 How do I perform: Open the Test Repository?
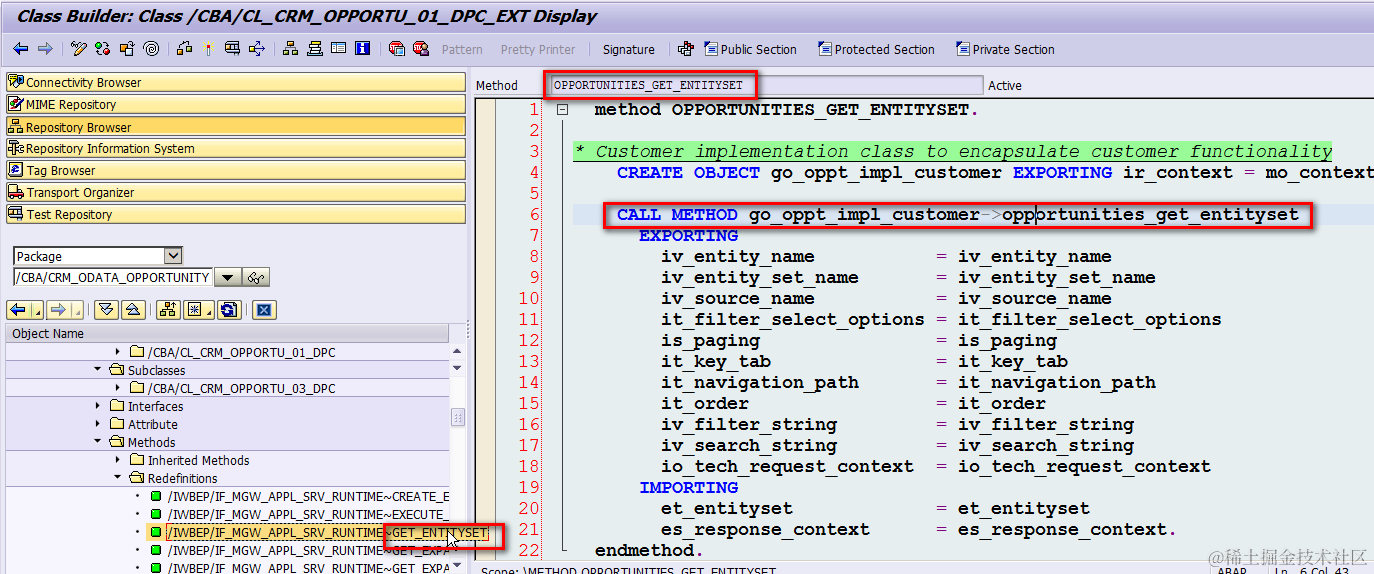click(236, 214)
